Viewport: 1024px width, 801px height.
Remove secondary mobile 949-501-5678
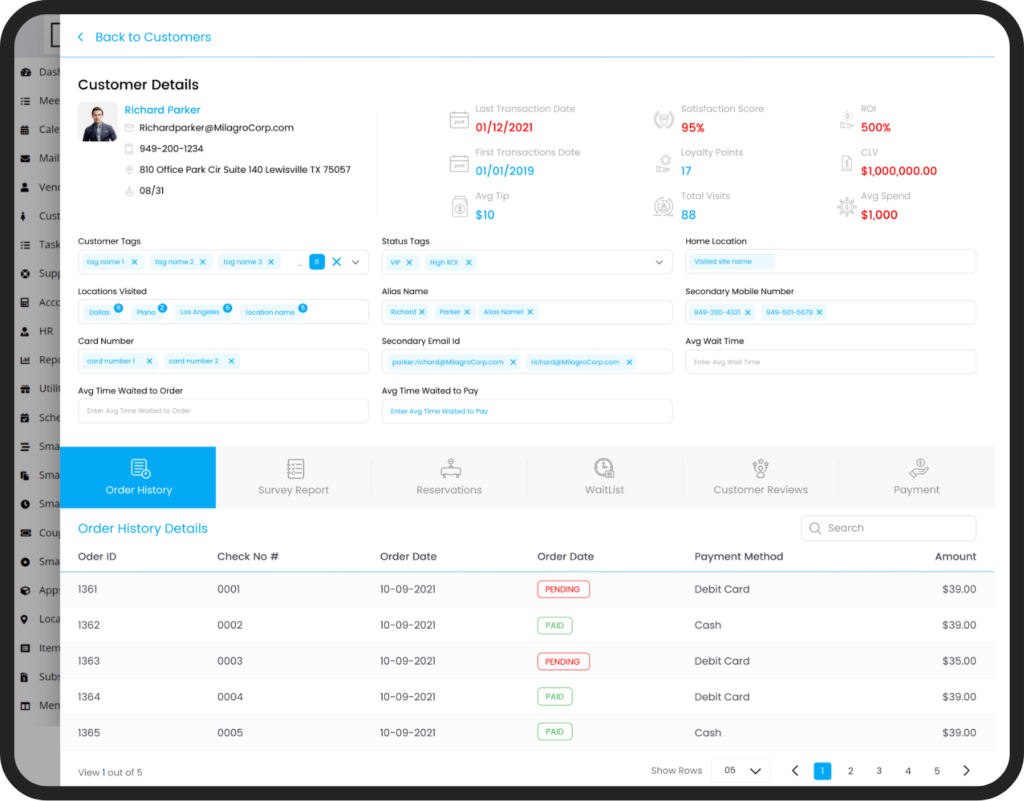pos(820,313)
